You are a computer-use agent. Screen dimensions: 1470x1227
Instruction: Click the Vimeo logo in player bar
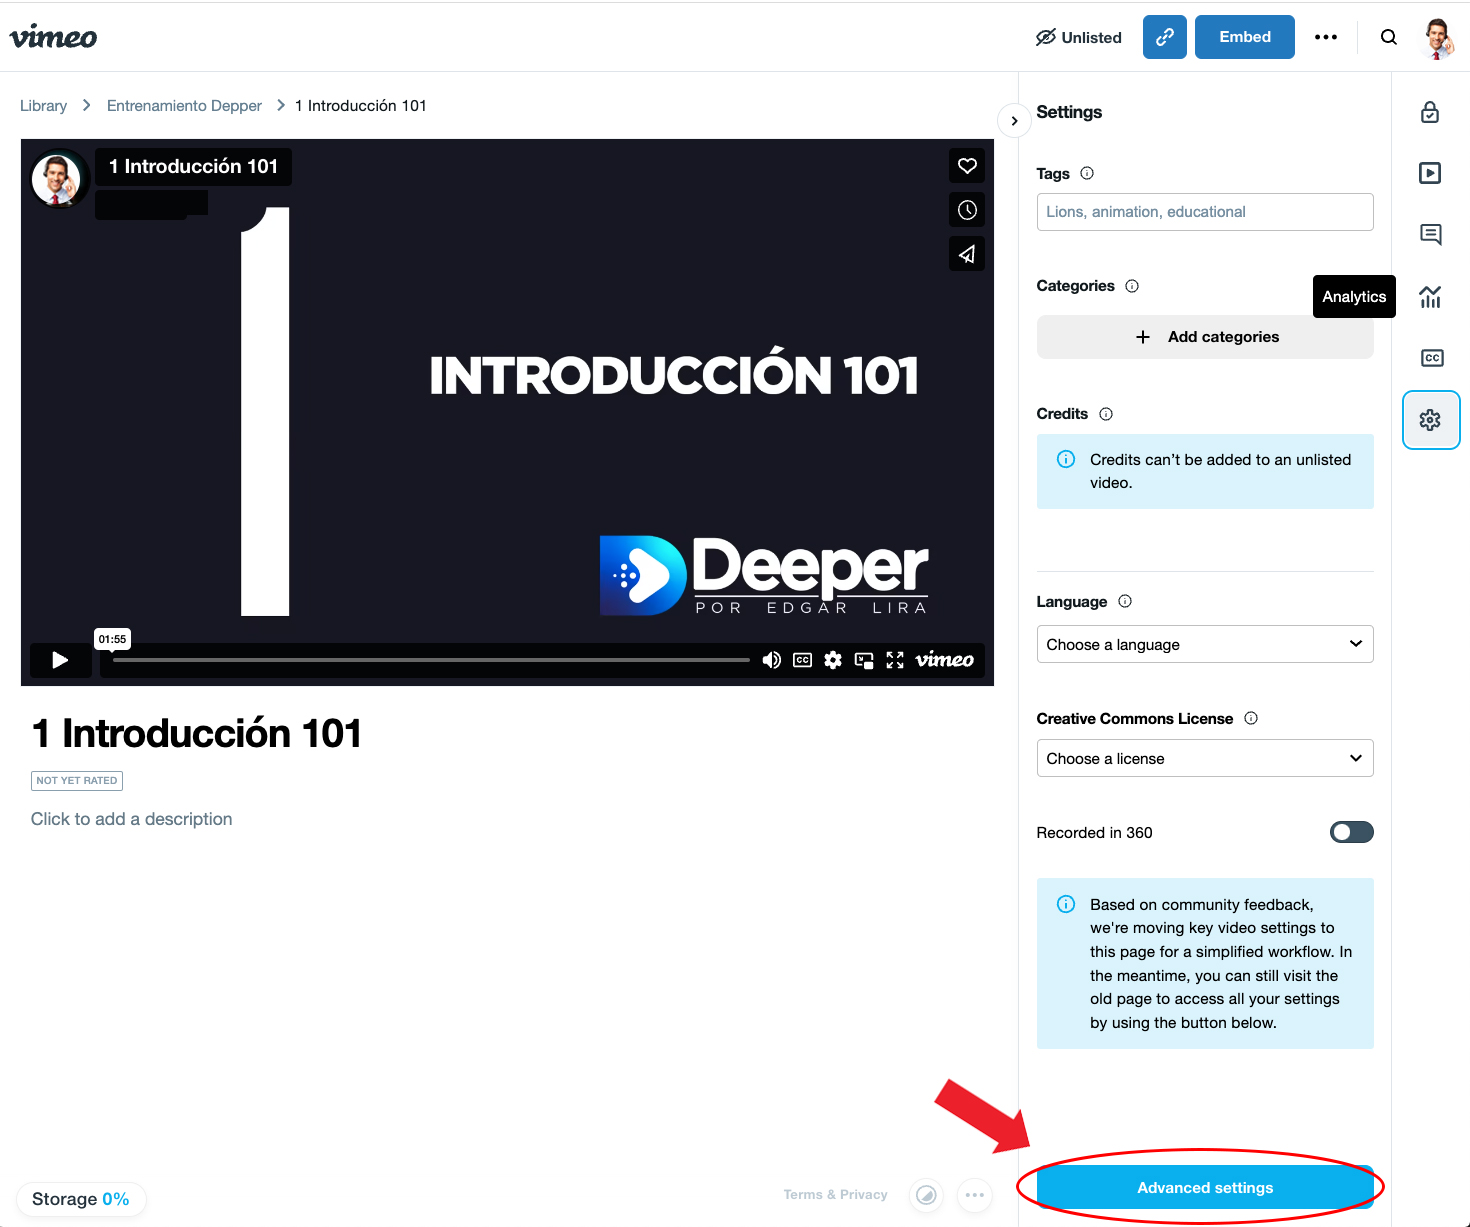point(945,660)
